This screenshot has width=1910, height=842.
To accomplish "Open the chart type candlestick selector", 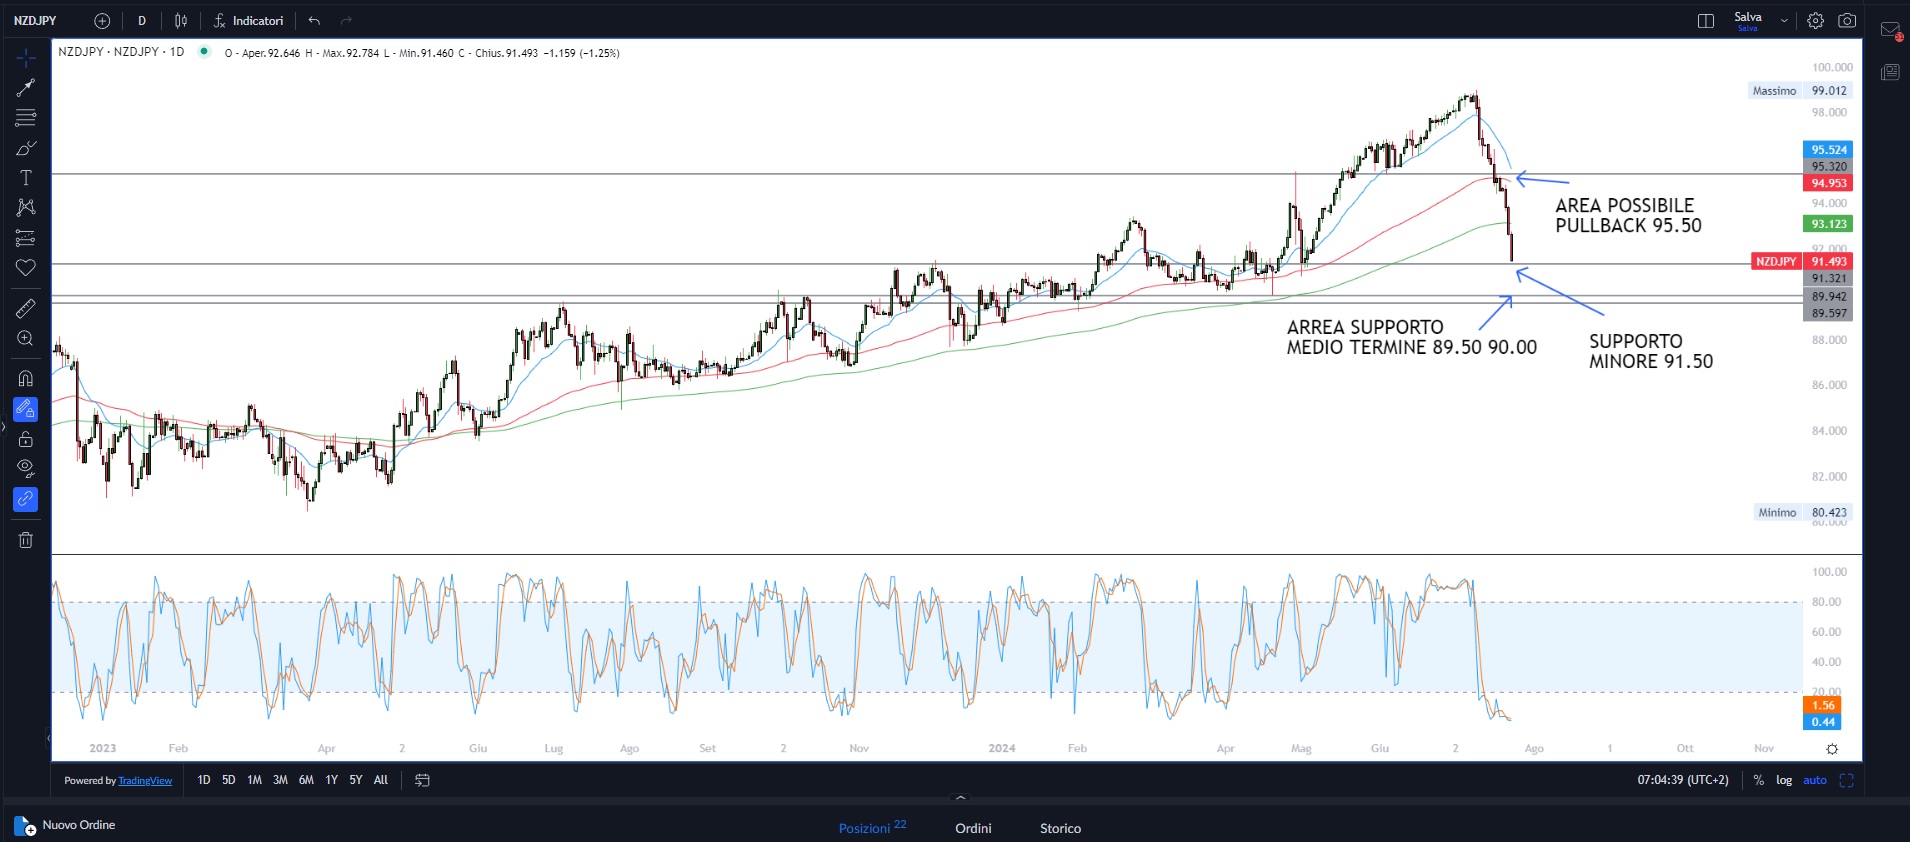I will point(181,21).
